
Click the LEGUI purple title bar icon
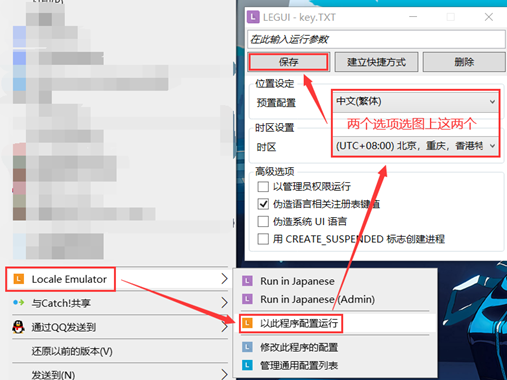(x=253, y=17)
